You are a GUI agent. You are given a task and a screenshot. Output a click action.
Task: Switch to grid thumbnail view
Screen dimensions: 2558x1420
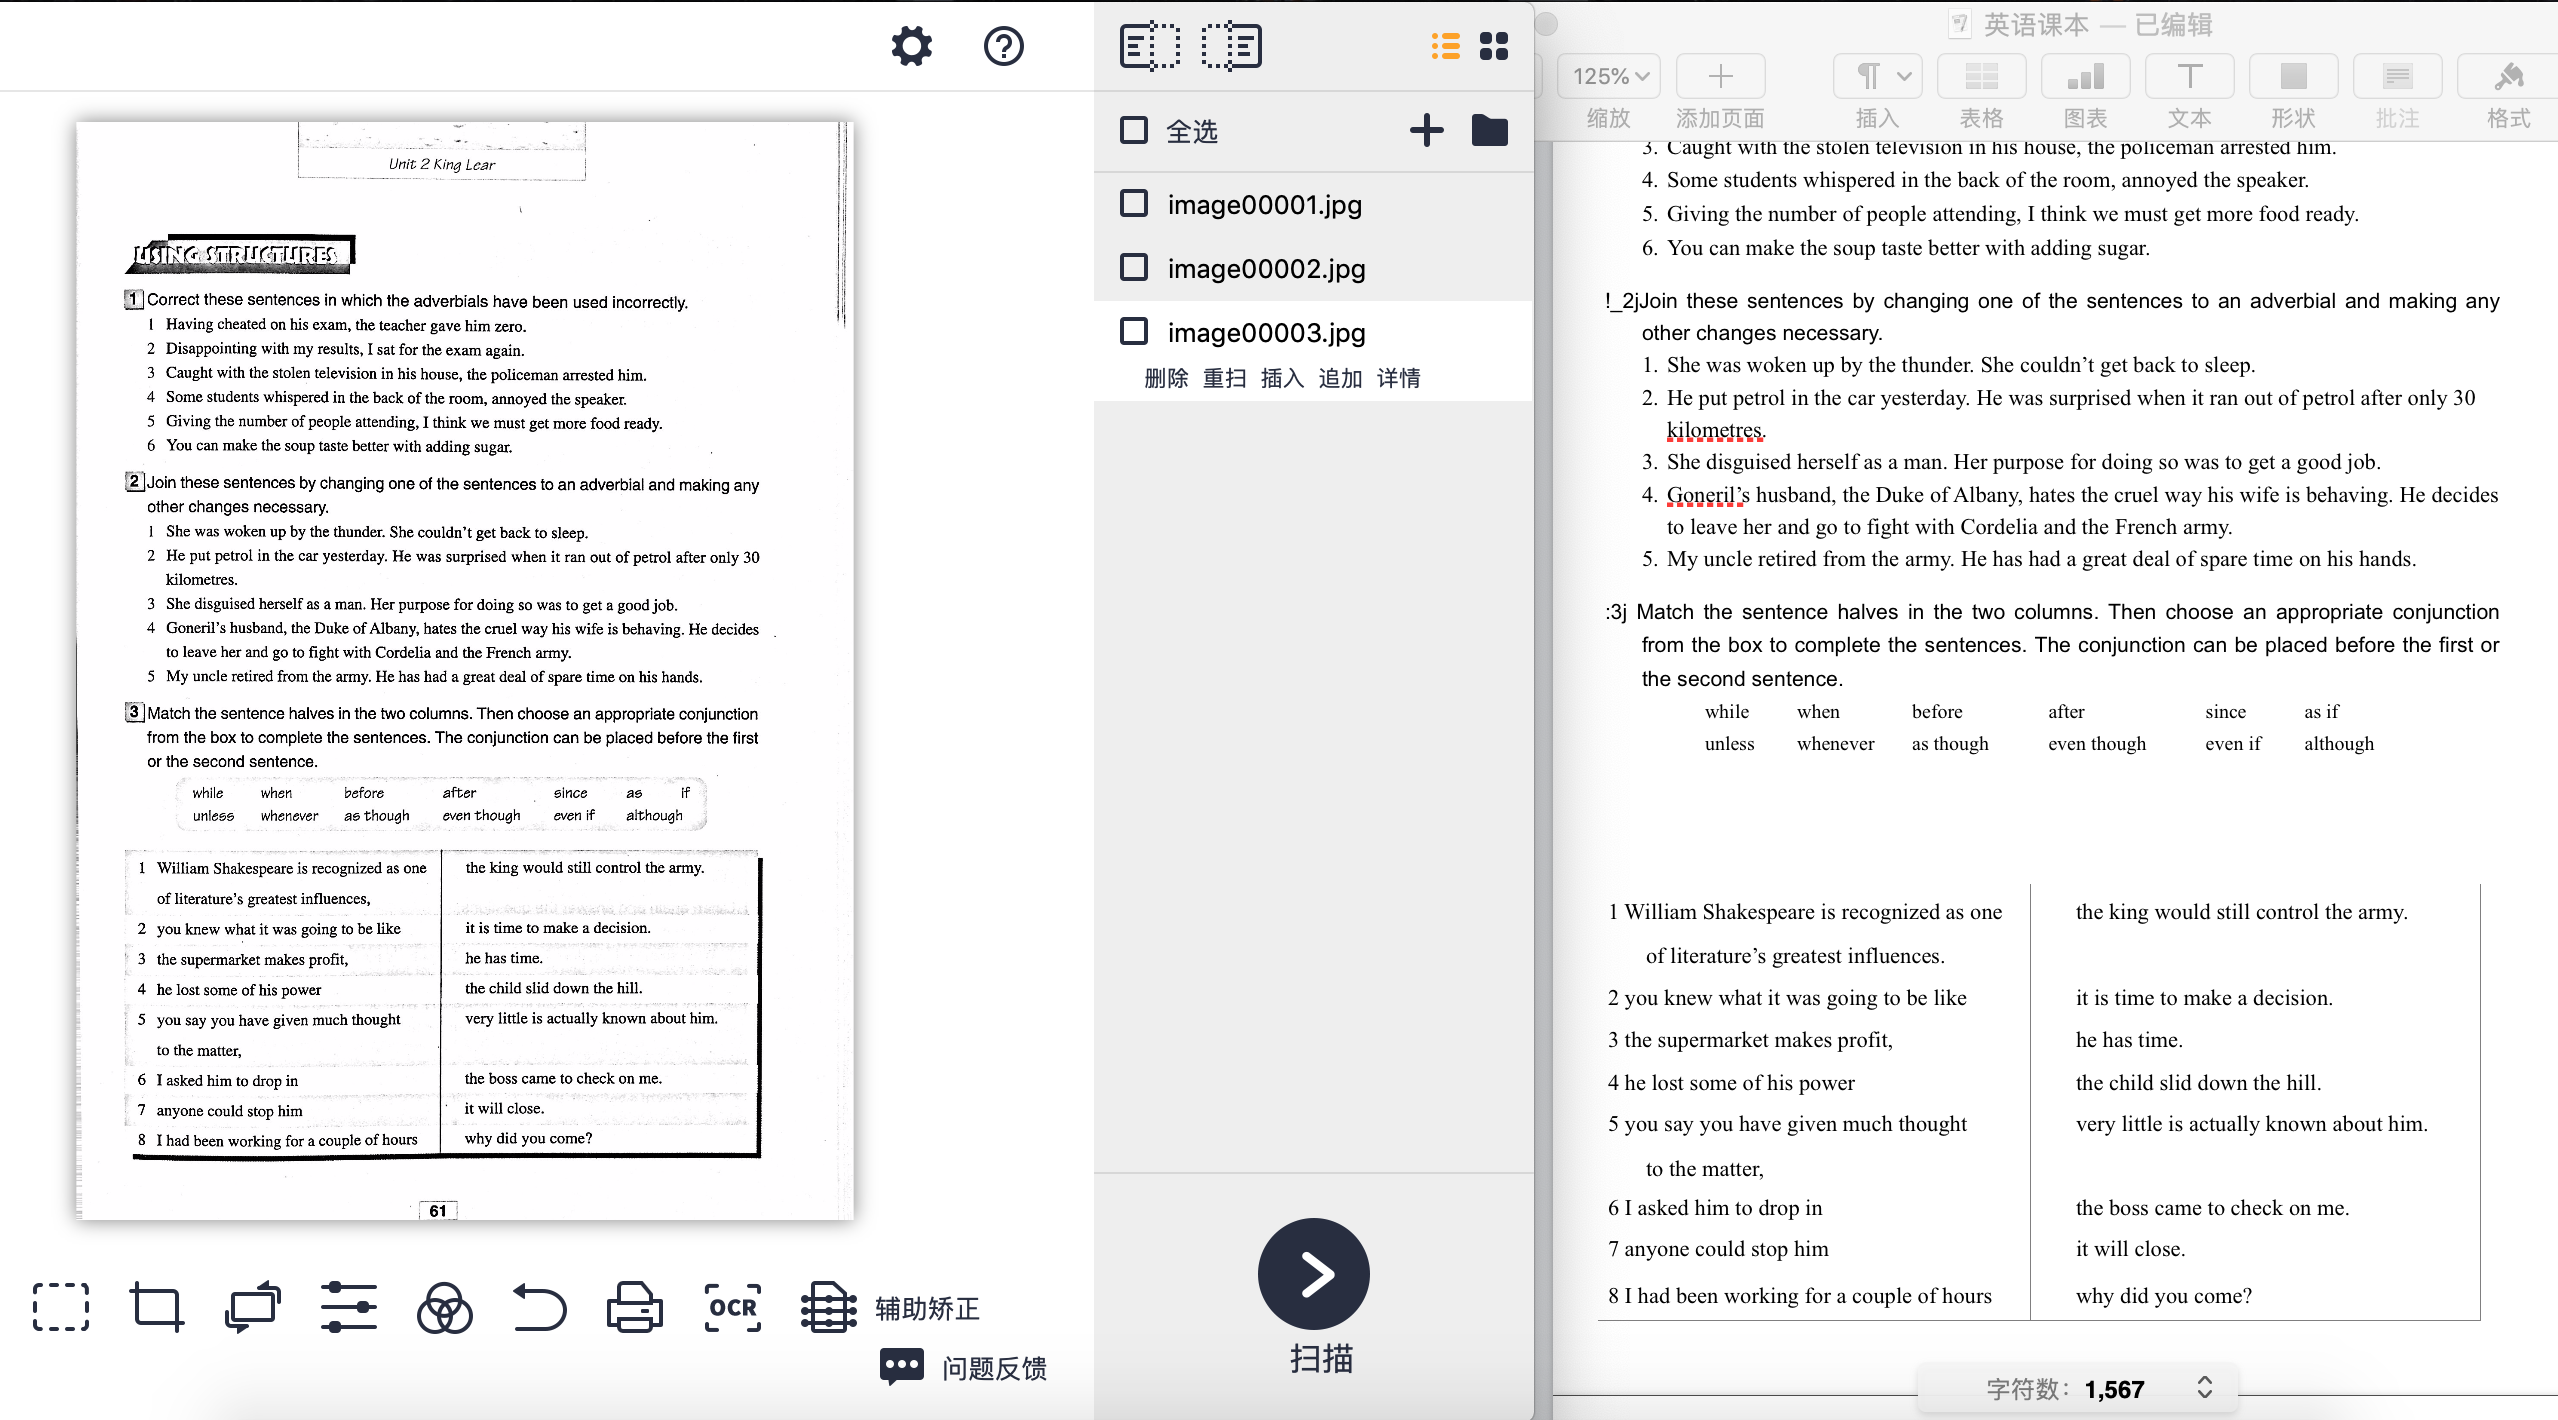1493,47
